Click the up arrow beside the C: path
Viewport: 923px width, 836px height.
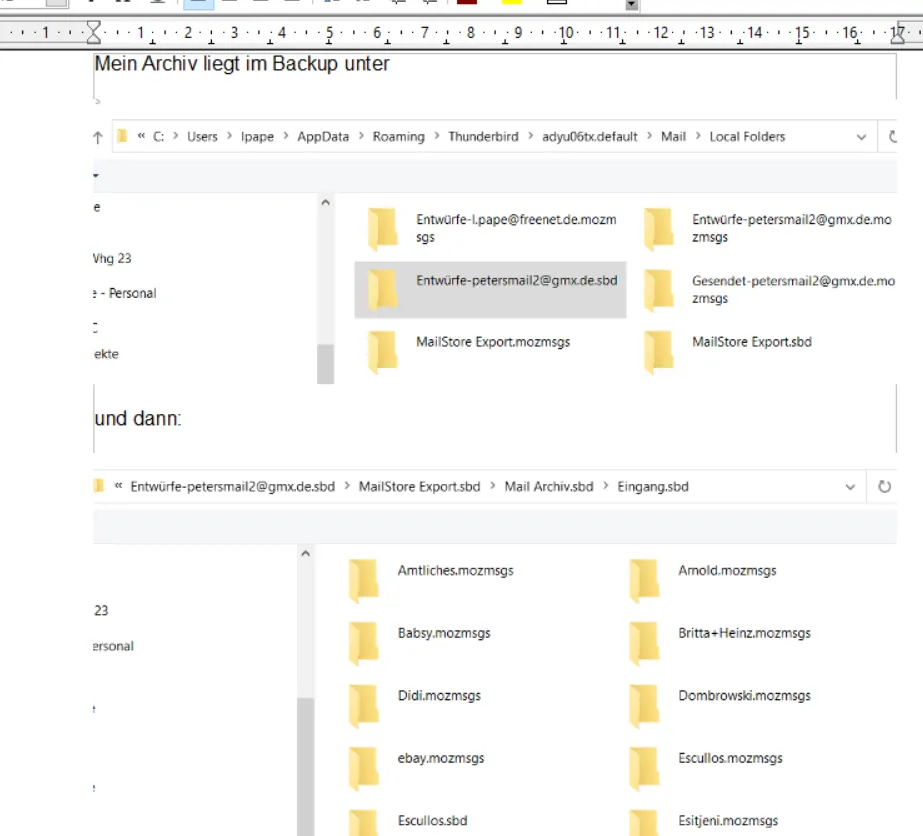point(98,137)
